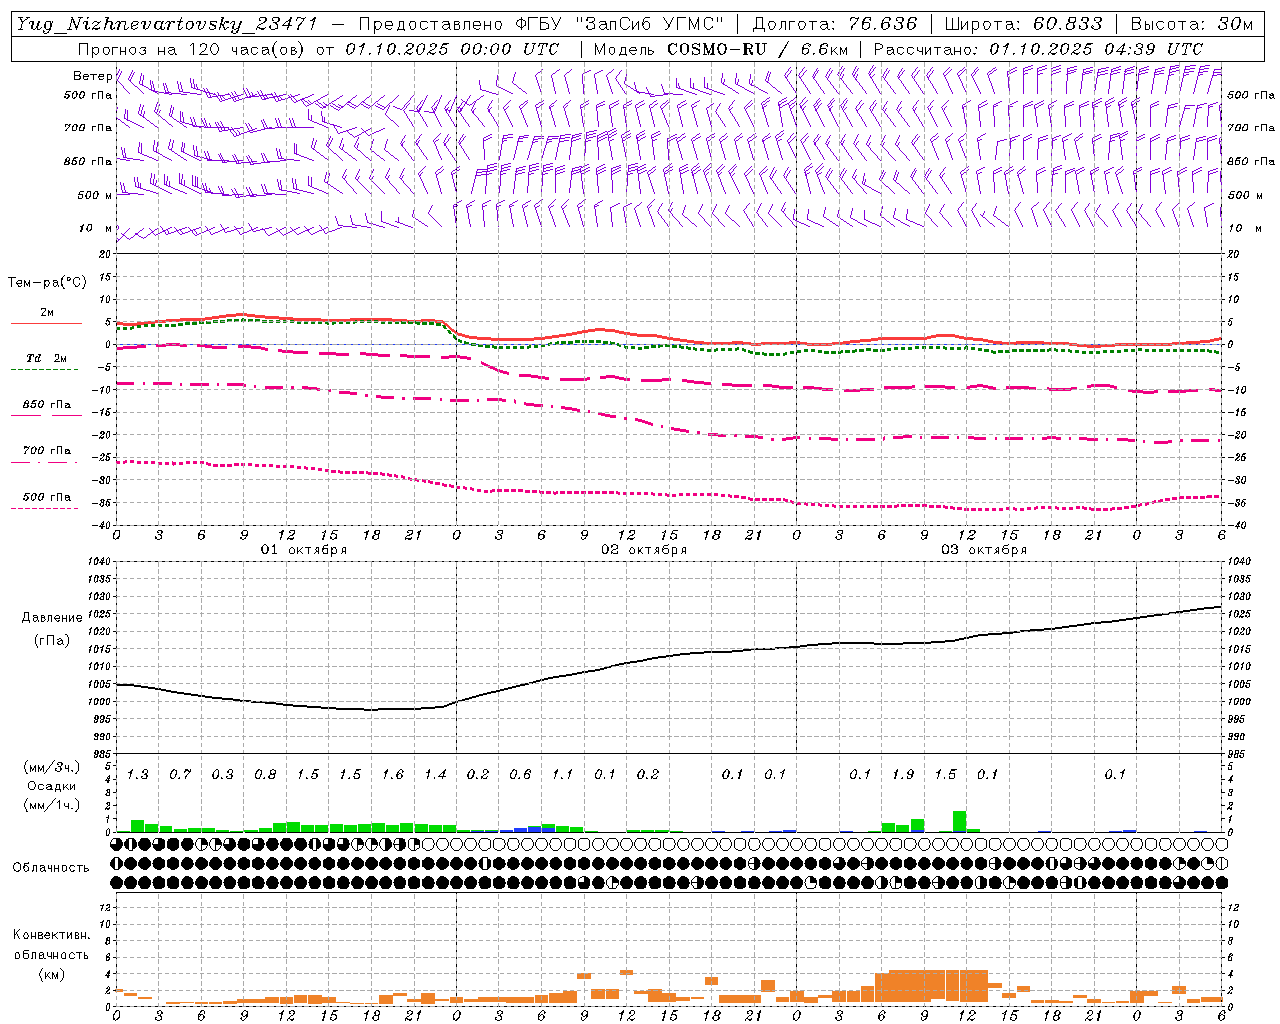Click the 'Ветер' wind panel label

tap(93, 76)
